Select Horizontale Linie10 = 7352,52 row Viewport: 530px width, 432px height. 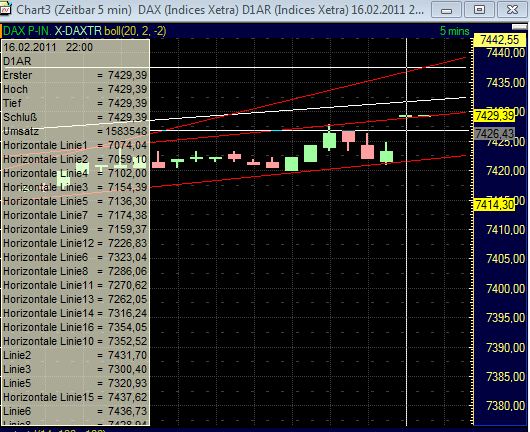coord(75,342)
